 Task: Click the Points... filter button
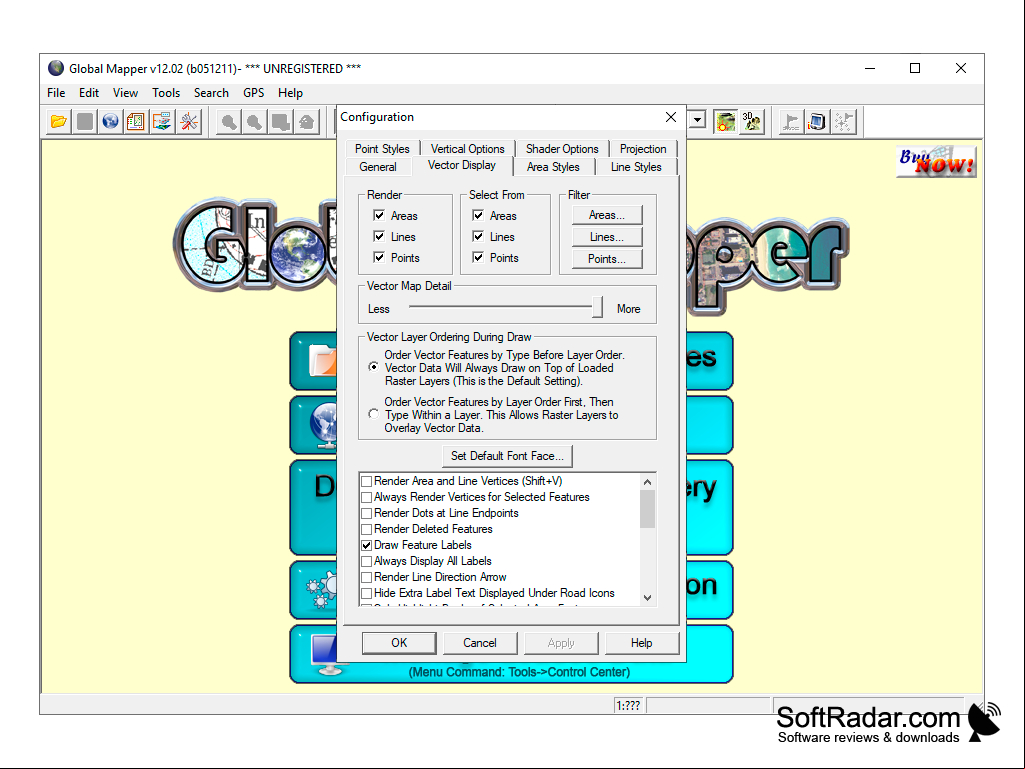(607, 259)
